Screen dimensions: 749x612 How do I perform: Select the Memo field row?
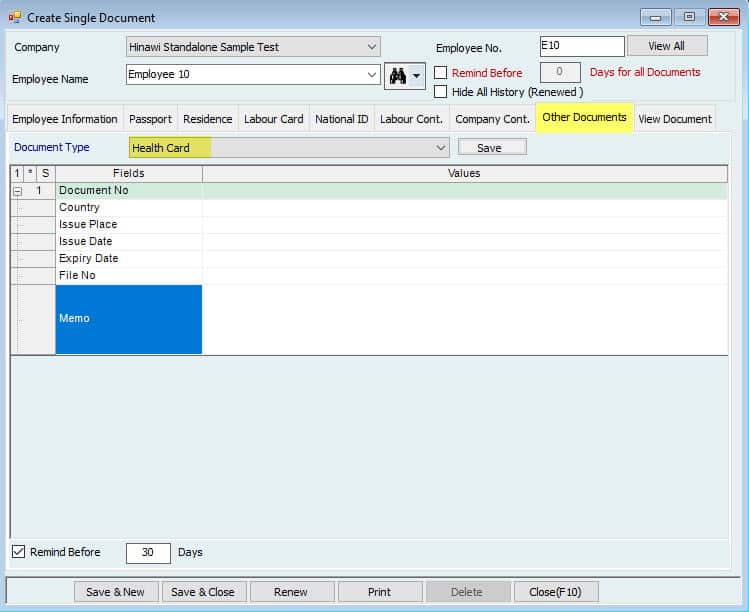coord(128,319)
